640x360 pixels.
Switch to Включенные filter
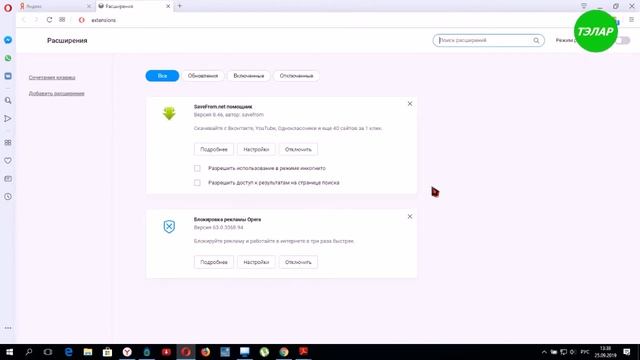(x=249, y=76)
